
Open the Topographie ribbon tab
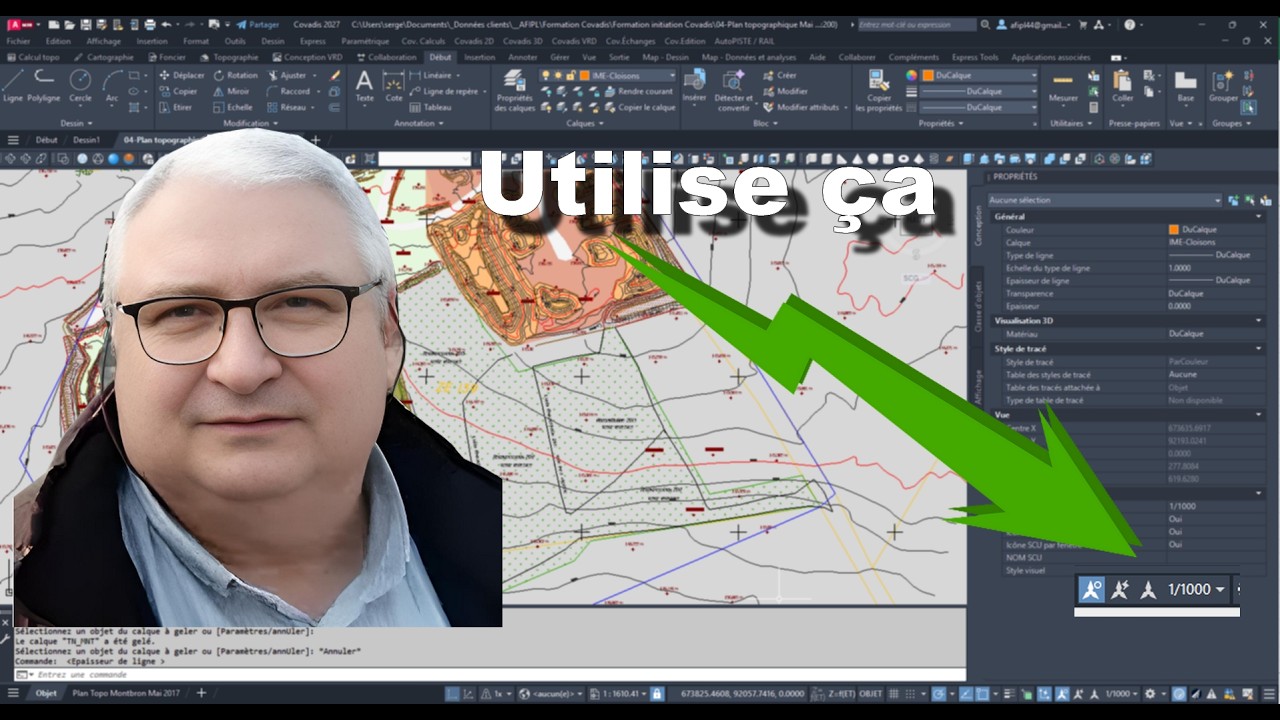click(229, 57)
